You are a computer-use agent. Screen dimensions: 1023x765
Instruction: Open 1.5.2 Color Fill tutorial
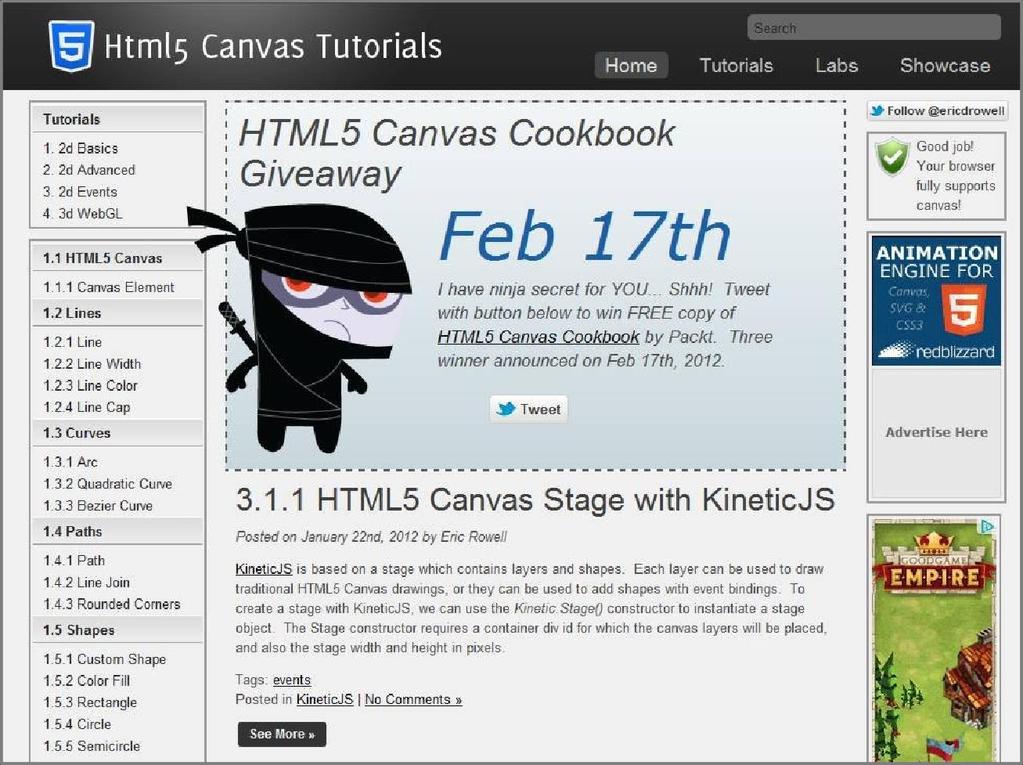coord(87,680)
